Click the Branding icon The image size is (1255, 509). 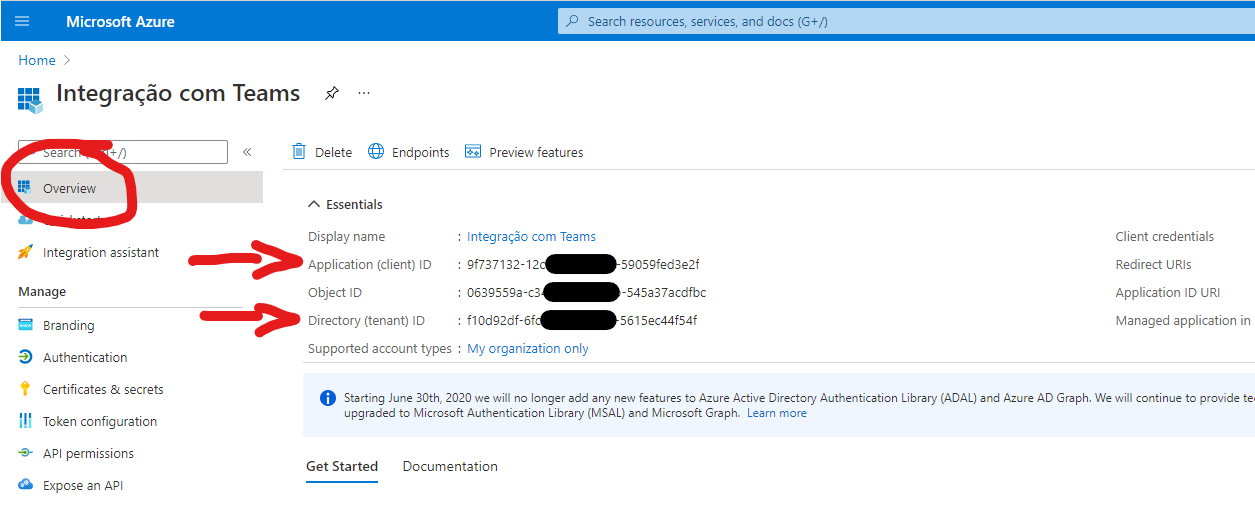25,325
